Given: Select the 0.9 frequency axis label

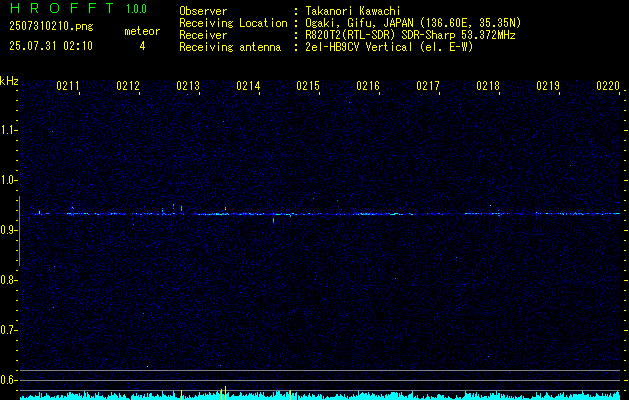Looking at the screenshot, I should [9, 230].
